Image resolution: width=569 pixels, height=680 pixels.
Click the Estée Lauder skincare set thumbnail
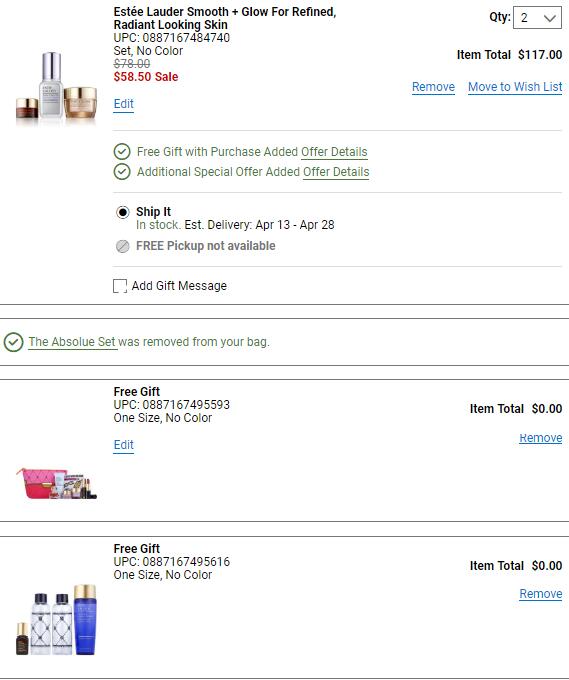click(56, 87)
